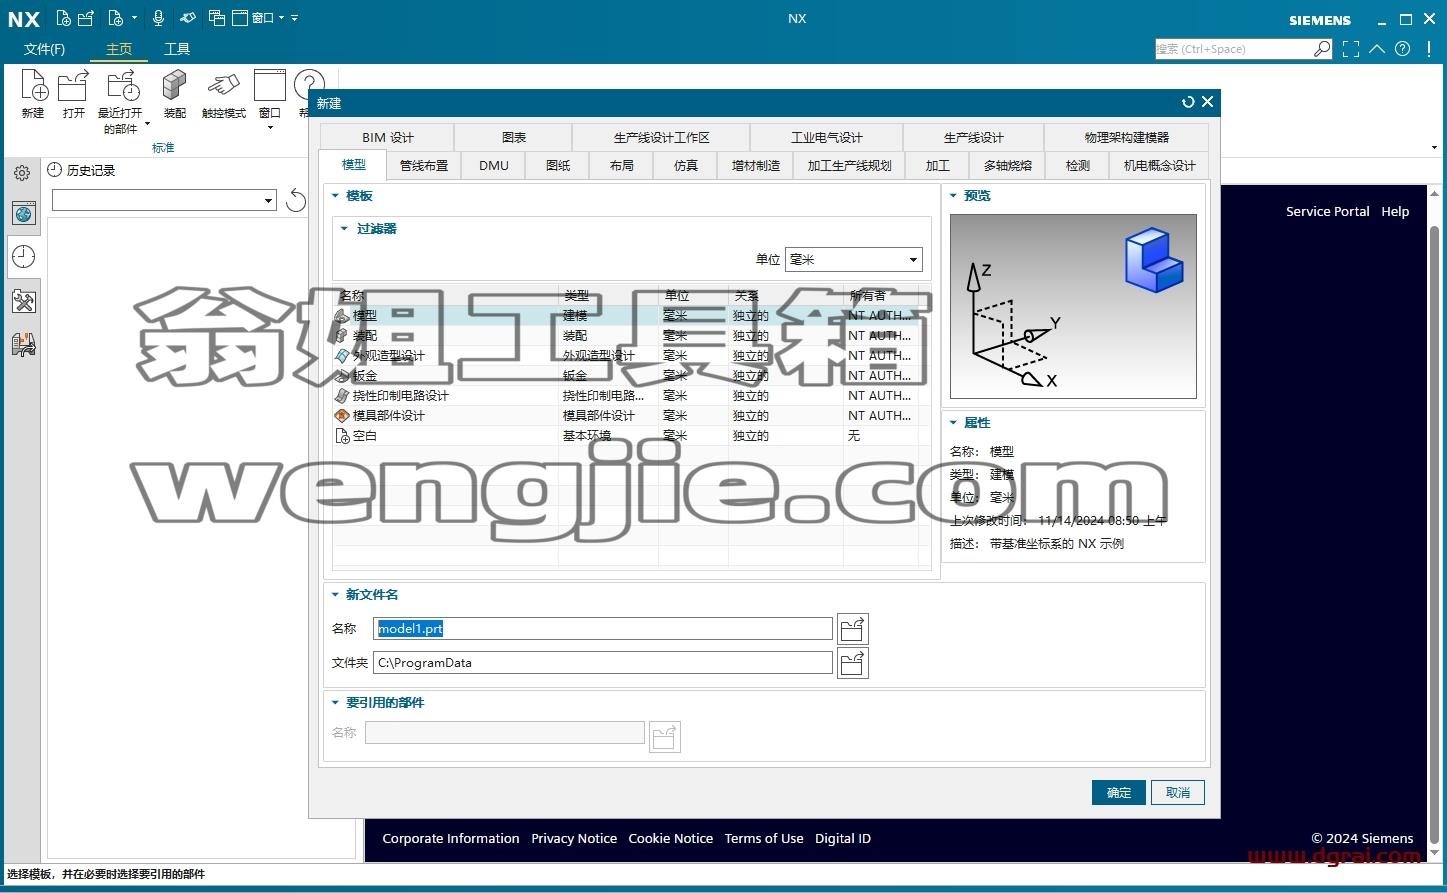Click the single window icon in title bar

(x=239, y=18)
